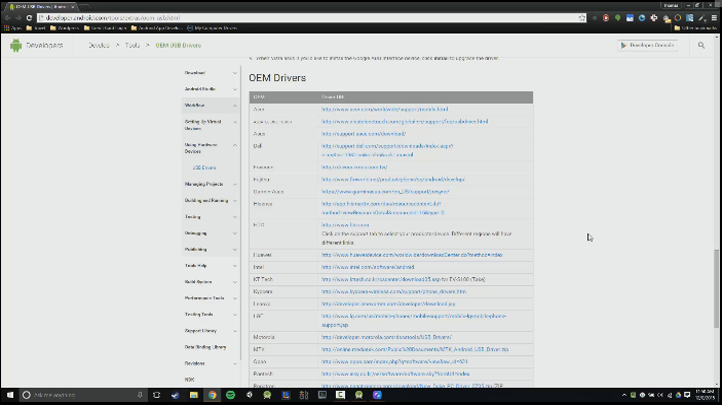Click the Developer Console button
The width and height of the screenshot is (722, 405).
pos(647,45)
